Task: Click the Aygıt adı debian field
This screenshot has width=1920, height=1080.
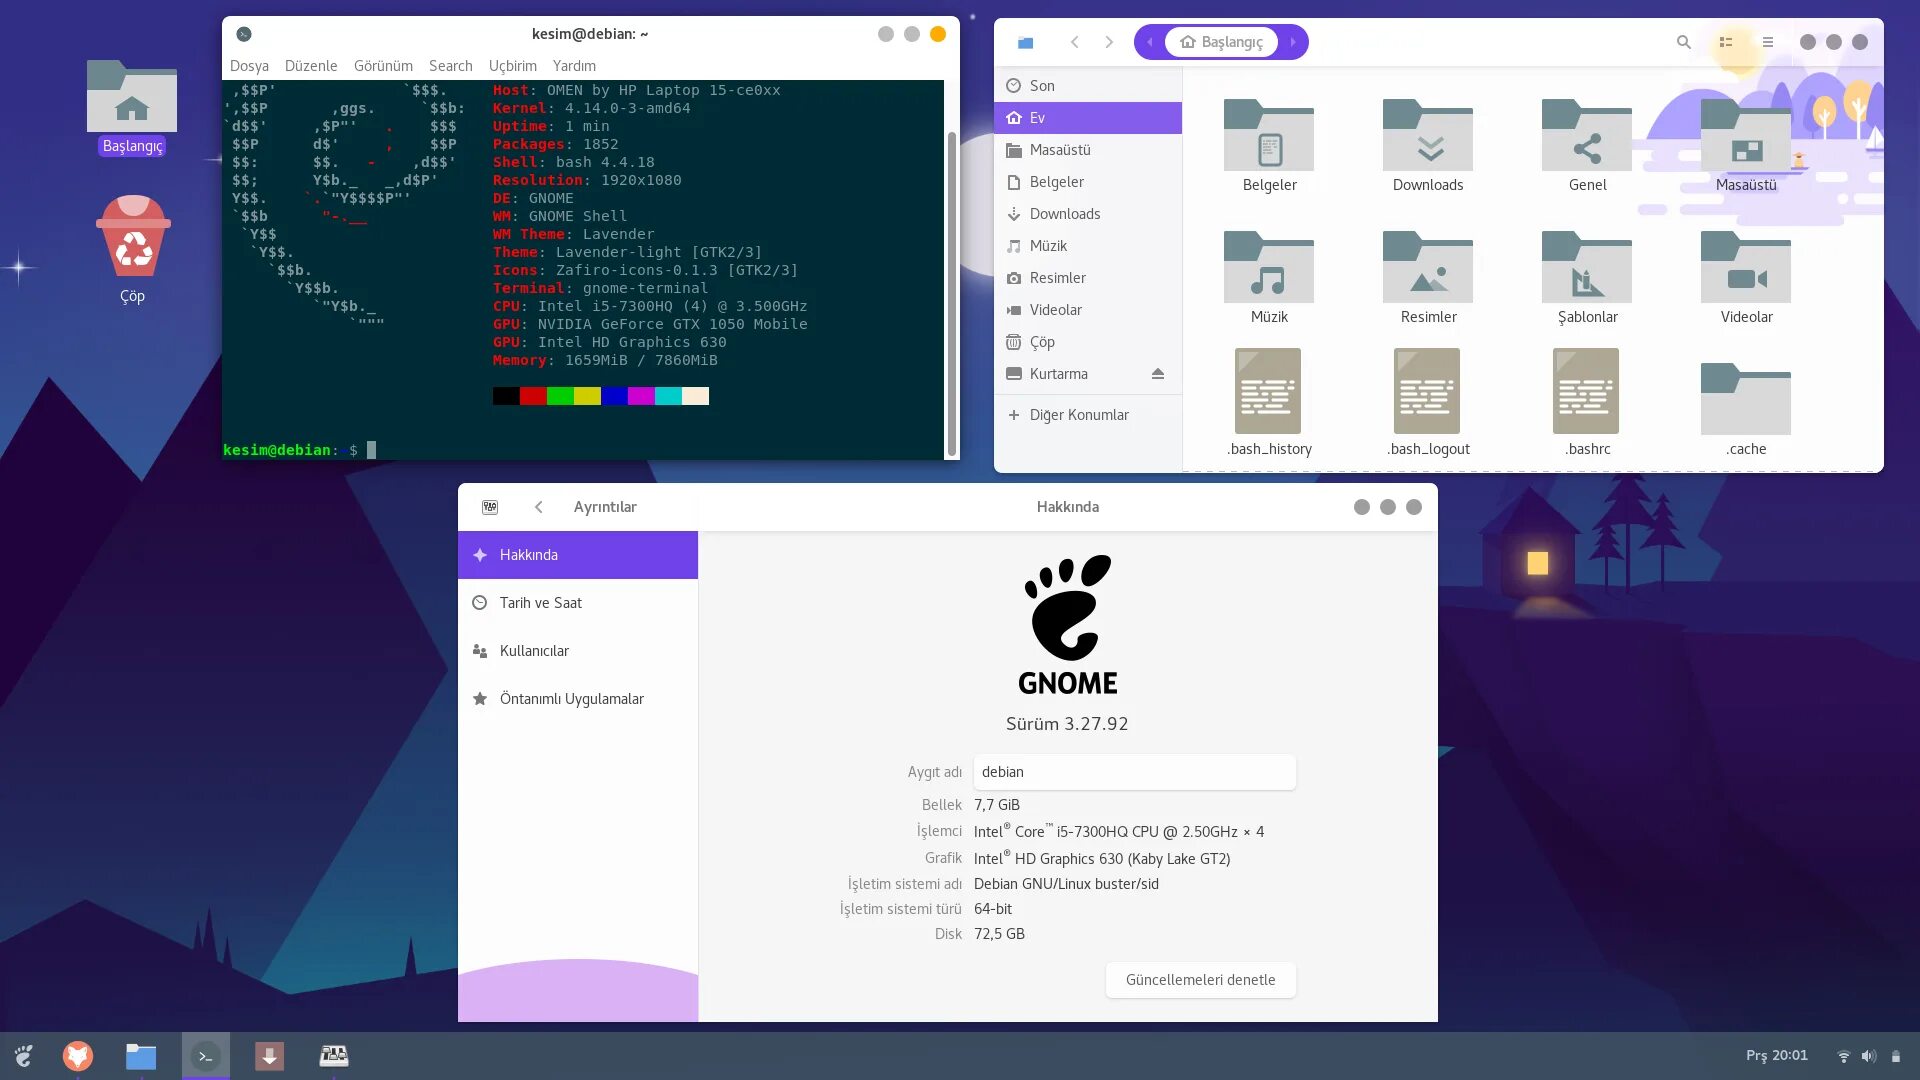Action: pos(1134,772)
